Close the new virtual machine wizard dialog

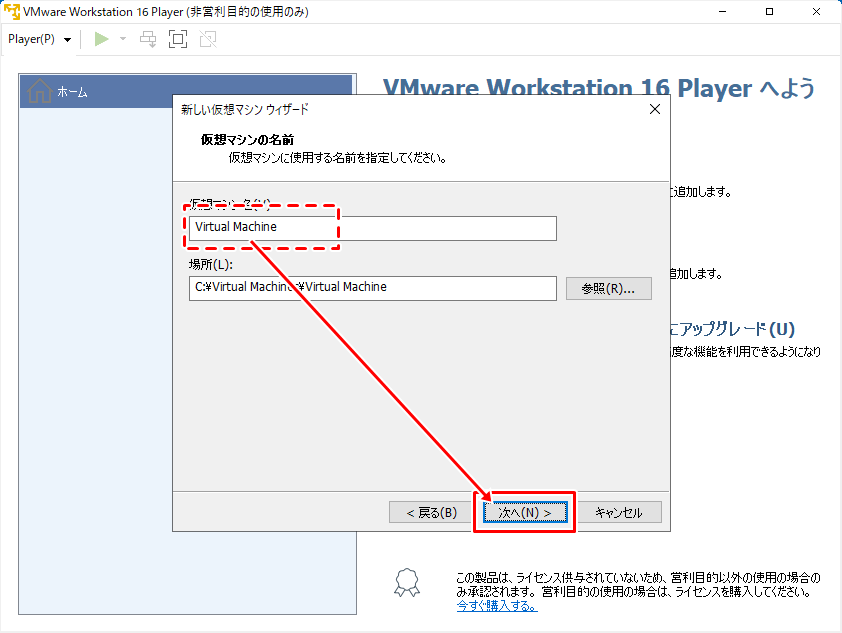[654, 109]
